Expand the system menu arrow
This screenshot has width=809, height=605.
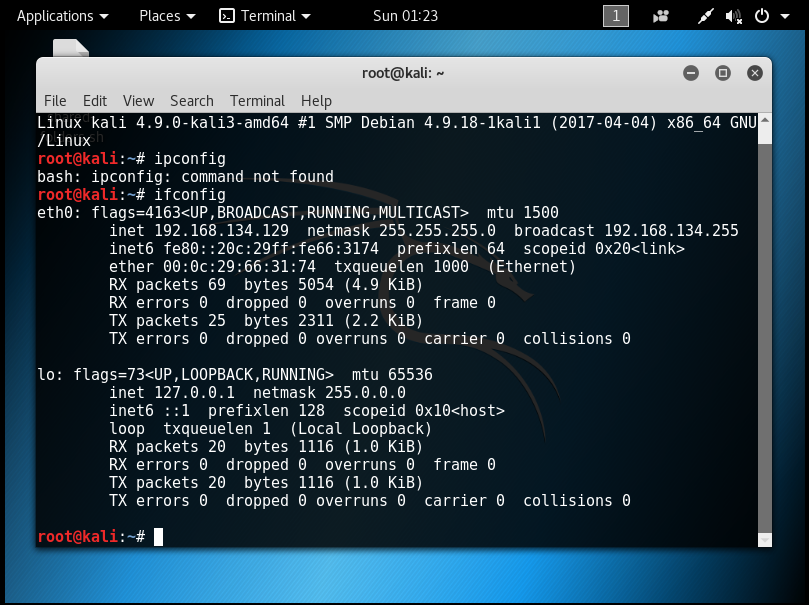(x=785, y=17)
